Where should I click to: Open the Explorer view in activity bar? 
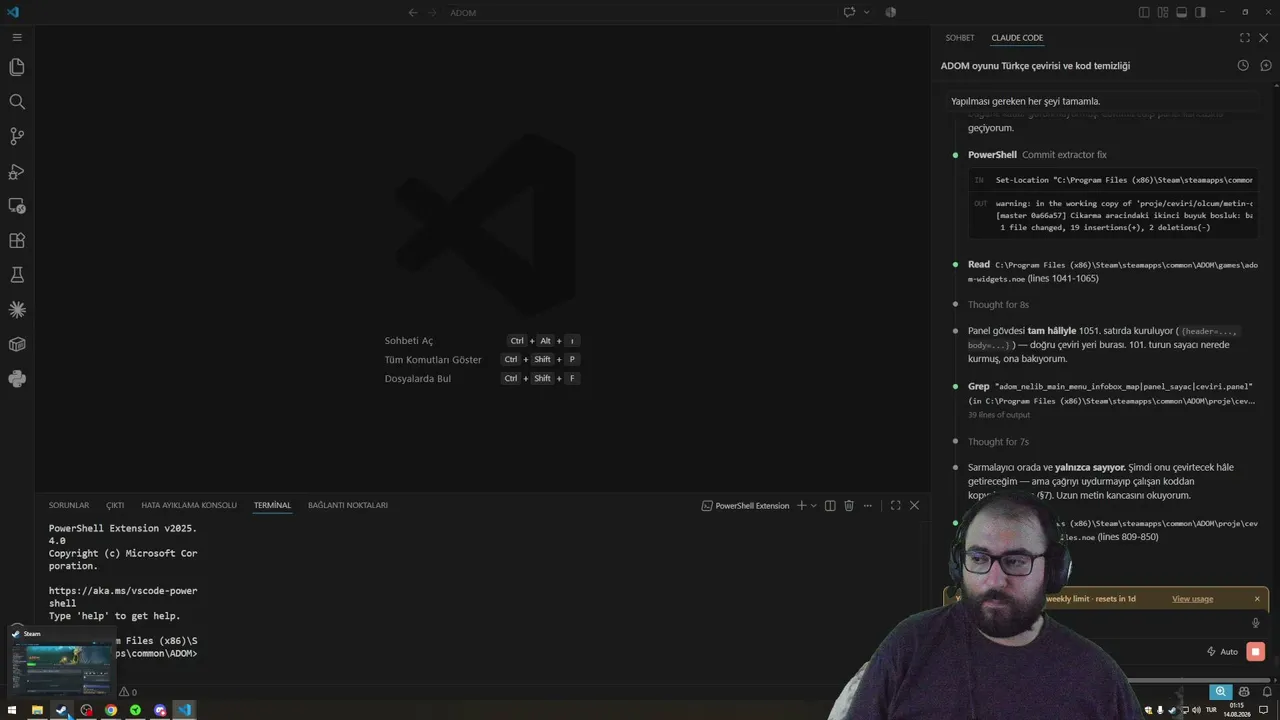pyautogui.click(x=17, y=67)
